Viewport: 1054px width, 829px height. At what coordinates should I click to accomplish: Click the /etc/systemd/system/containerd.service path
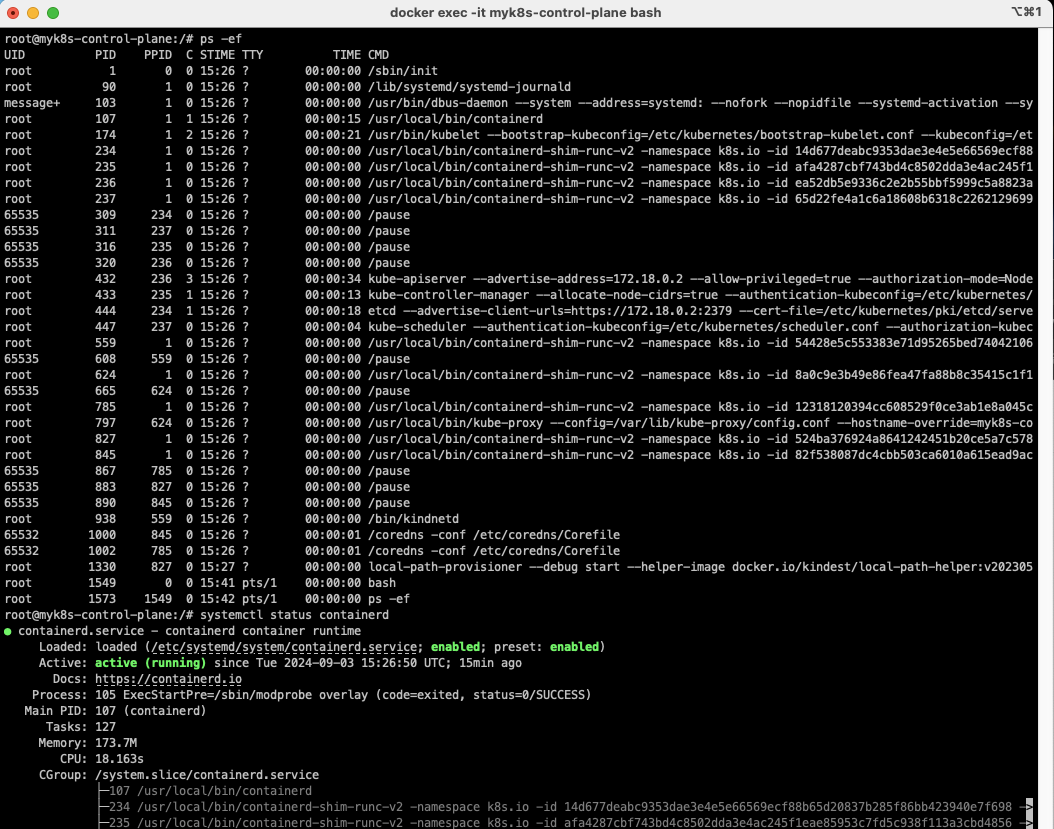[x=284, y=647]
